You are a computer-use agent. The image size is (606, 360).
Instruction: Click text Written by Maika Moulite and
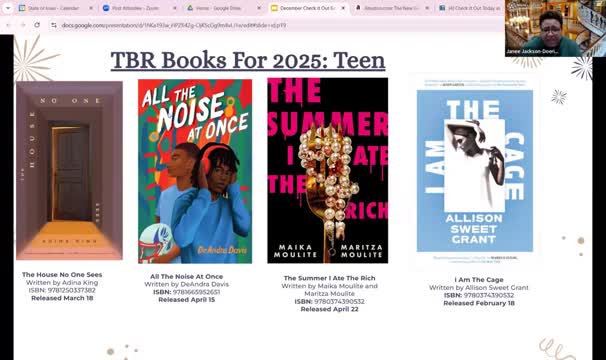click(x=329, y=286)
